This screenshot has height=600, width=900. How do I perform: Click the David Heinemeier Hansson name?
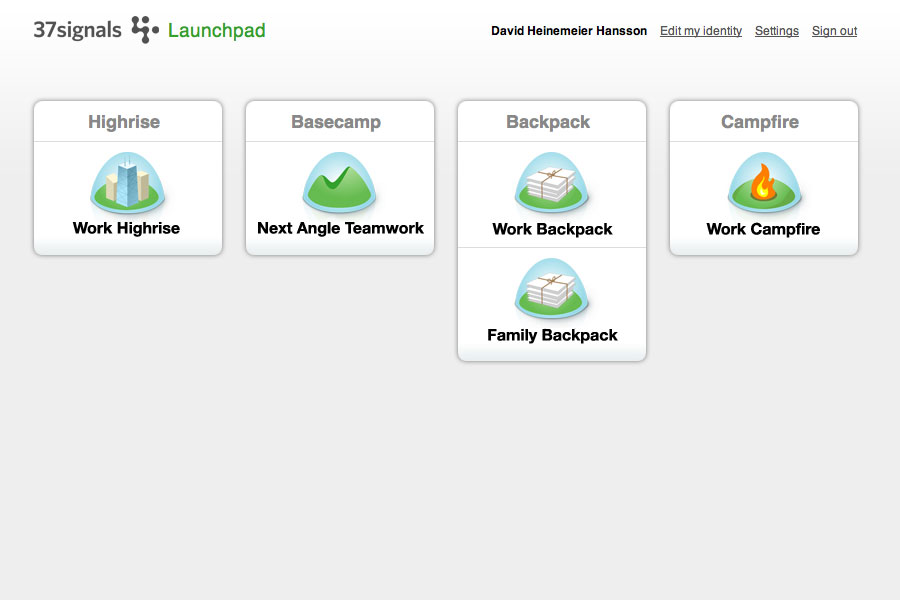(569, 31)
